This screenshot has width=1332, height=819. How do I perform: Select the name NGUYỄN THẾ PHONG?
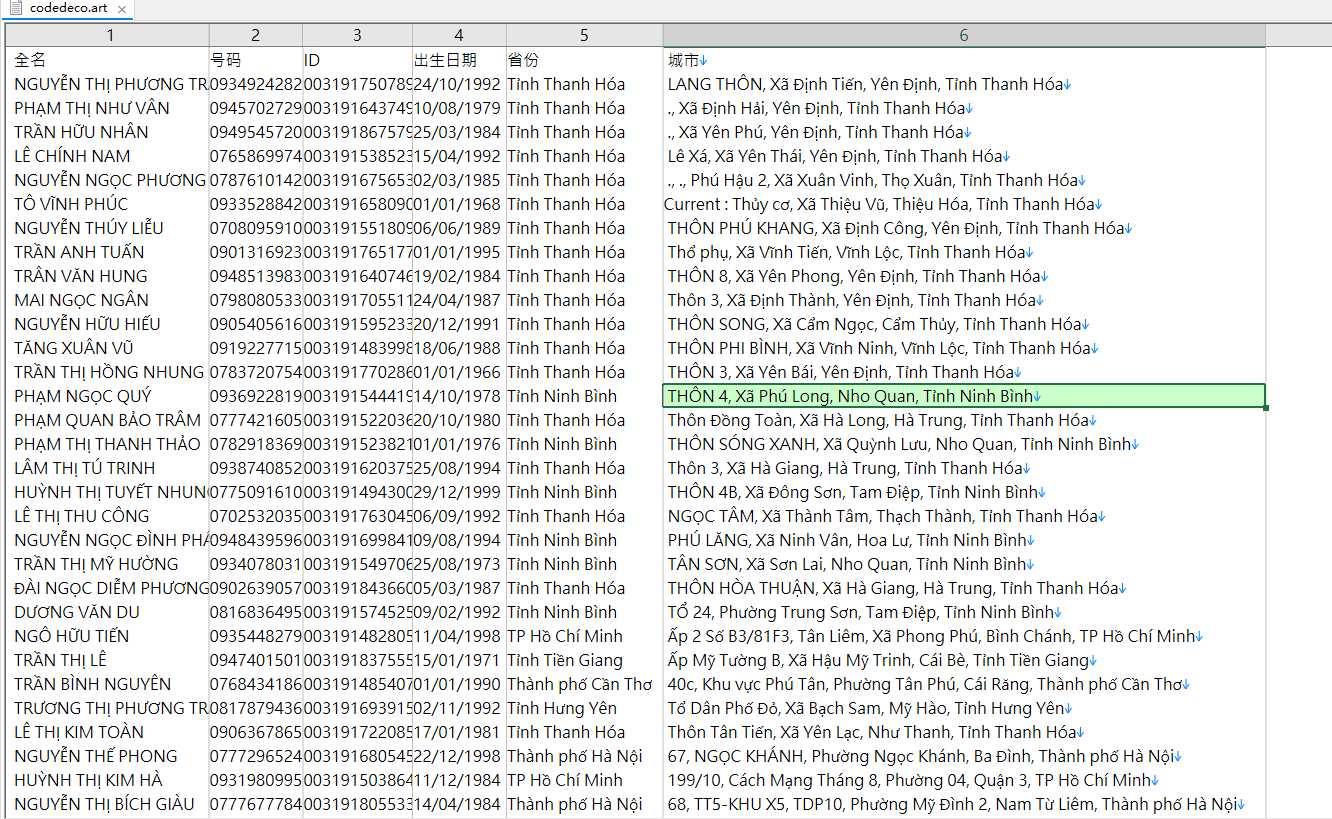[96, 756]
